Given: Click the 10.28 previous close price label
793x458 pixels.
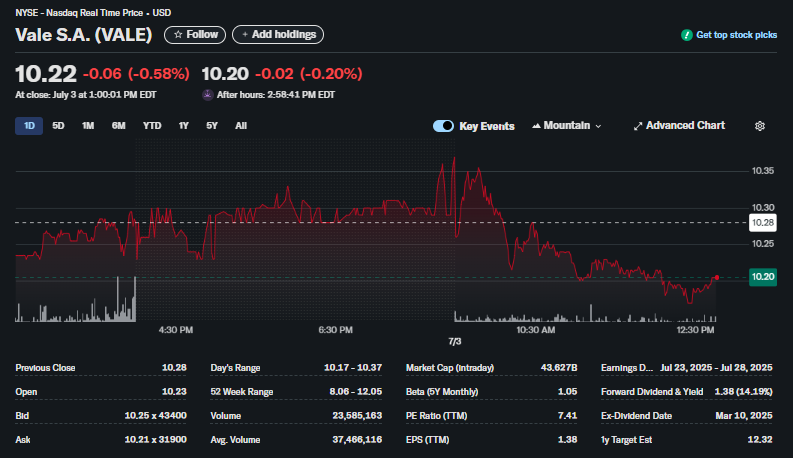Looking at the screenshot, I should [763, 222].
